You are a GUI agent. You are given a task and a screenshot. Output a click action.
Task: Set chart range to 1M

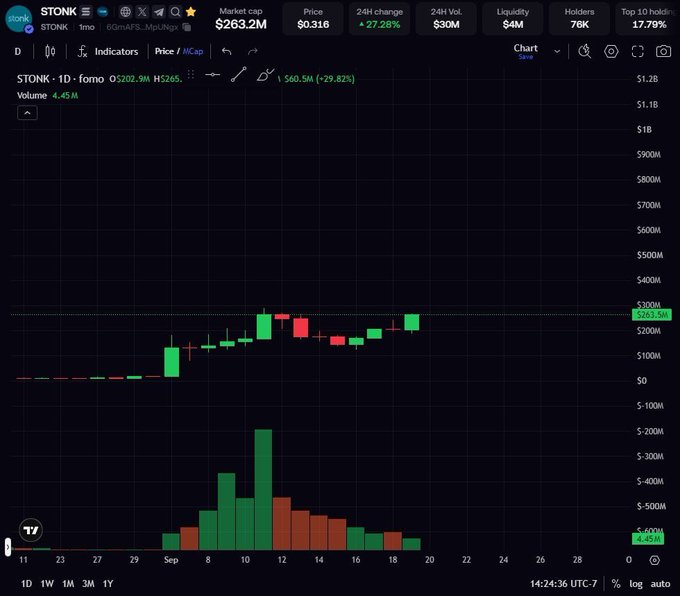tap(68, 584)
